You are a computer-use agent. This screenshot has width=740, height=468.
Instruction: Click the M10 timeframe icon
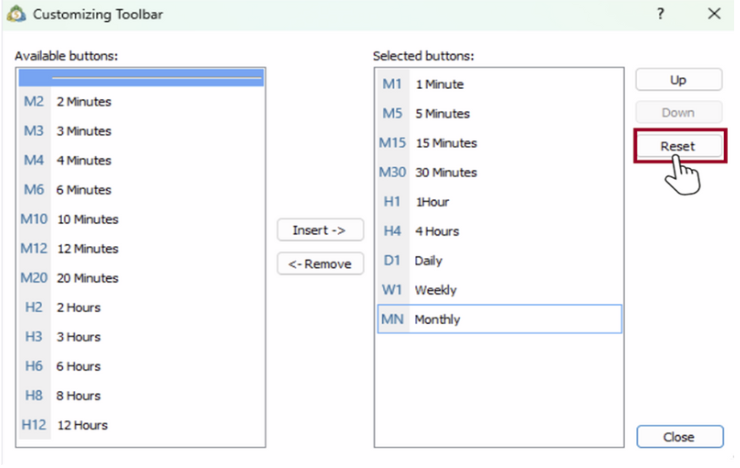pyautogui.click(x=34, y=219)
